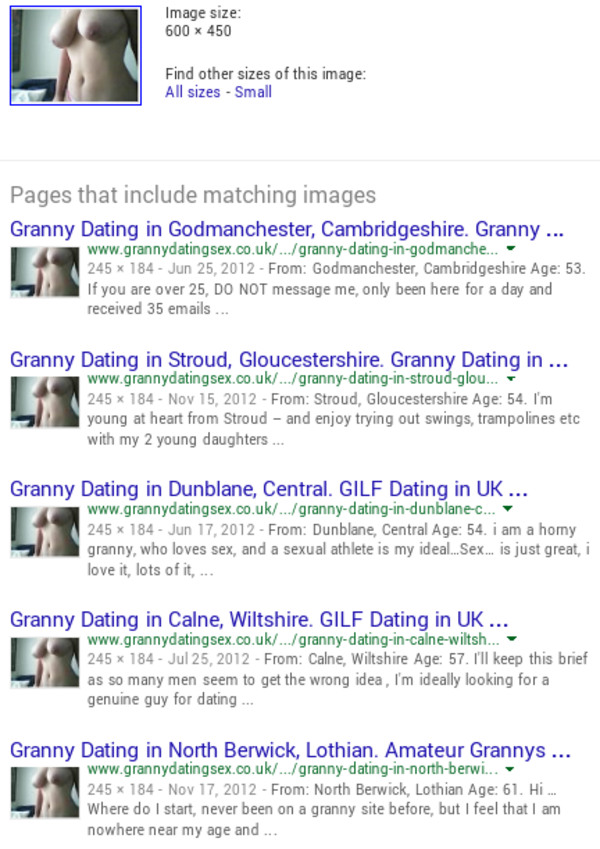Click the large query image thumbnail
600x849 pixels.
(x=76, y=55)
